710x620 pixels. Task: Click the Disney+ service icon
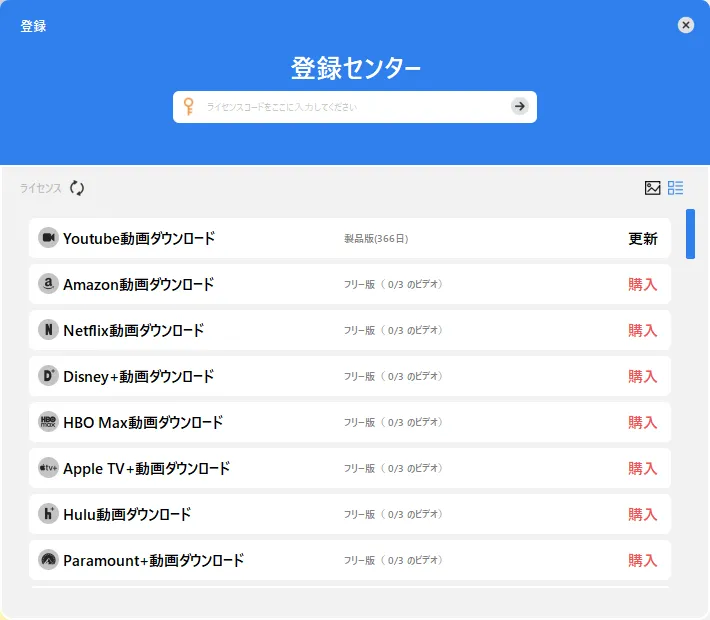pyautogui.click(x=48, y=376)
